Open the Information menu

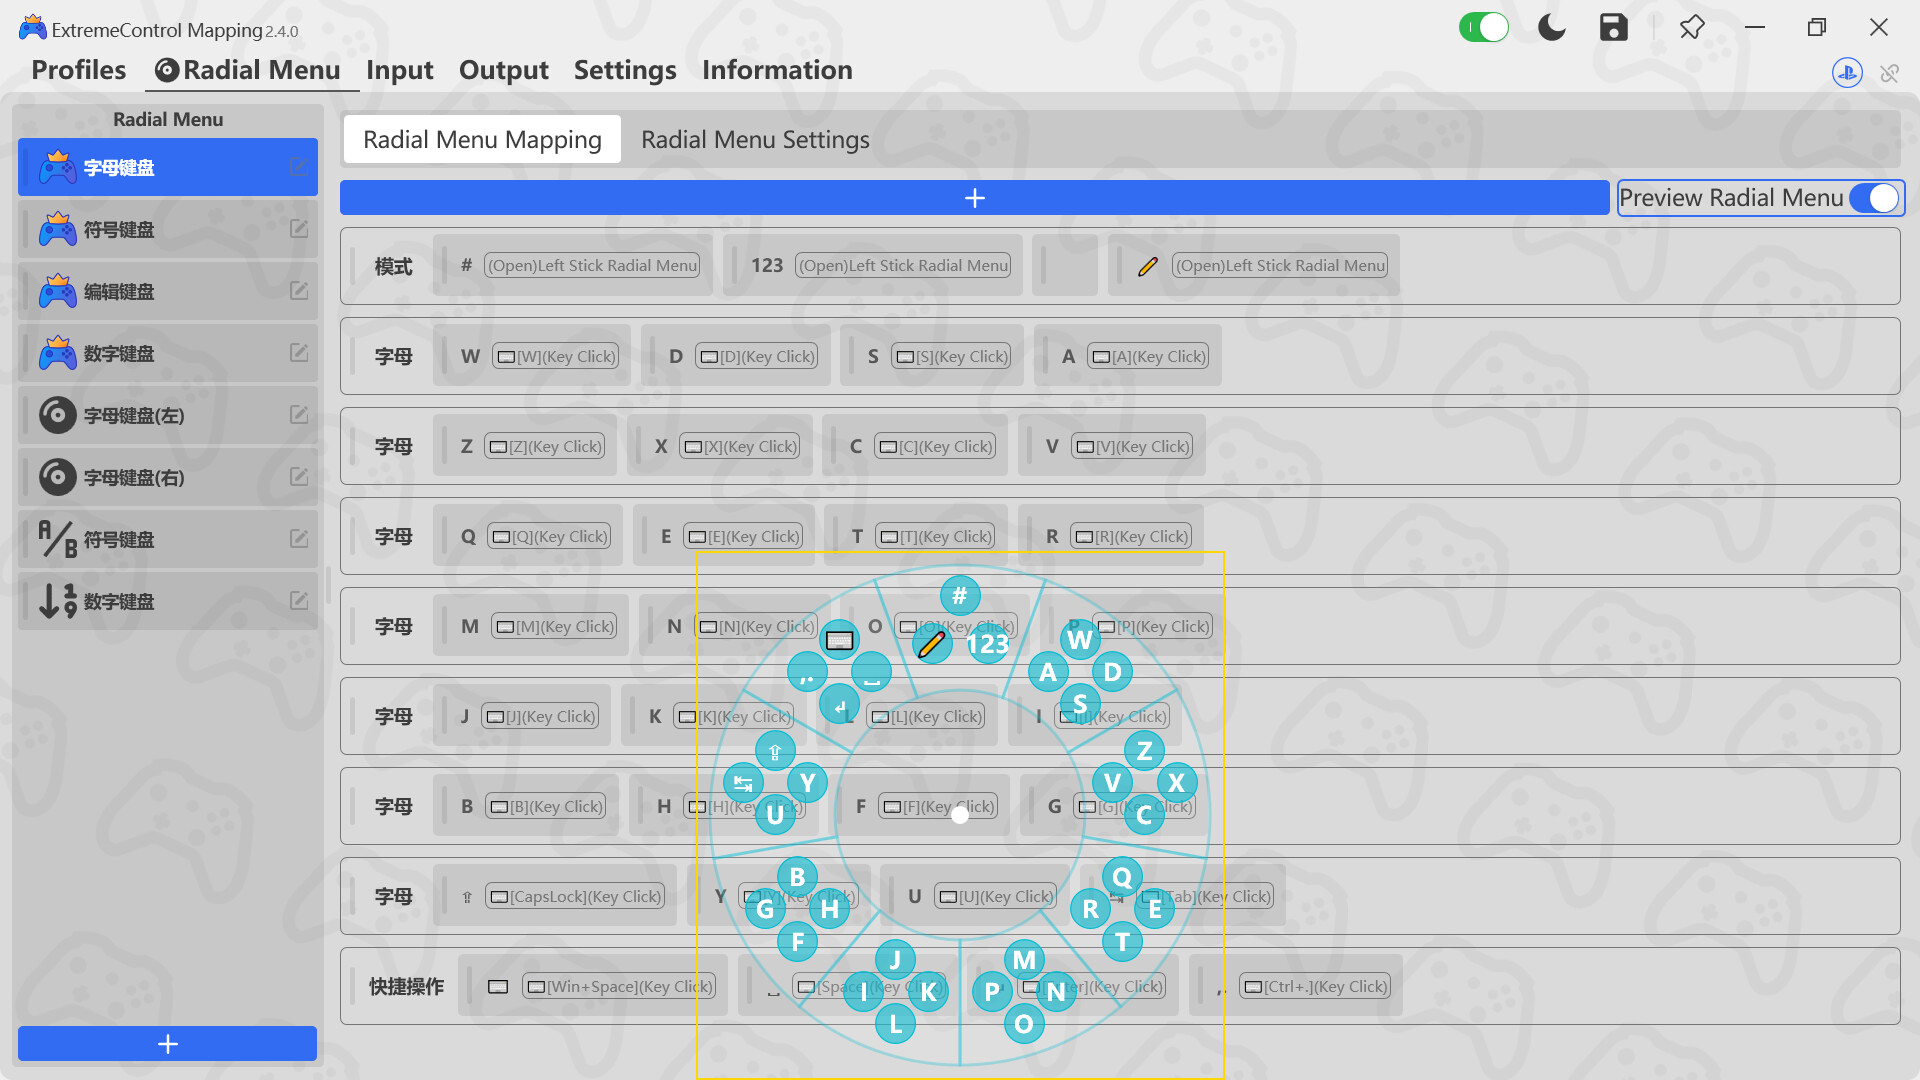click(x=777, y=70)
